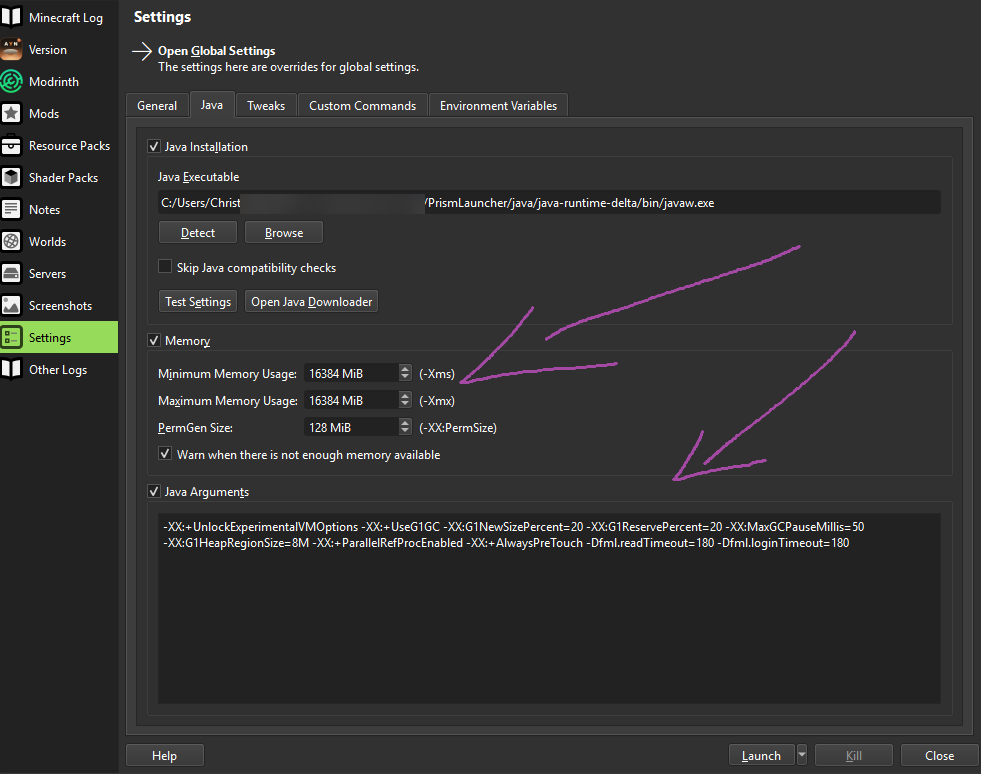The image size is (981, 774).
Task: Switch to the General tab
Action: point(157,106)
